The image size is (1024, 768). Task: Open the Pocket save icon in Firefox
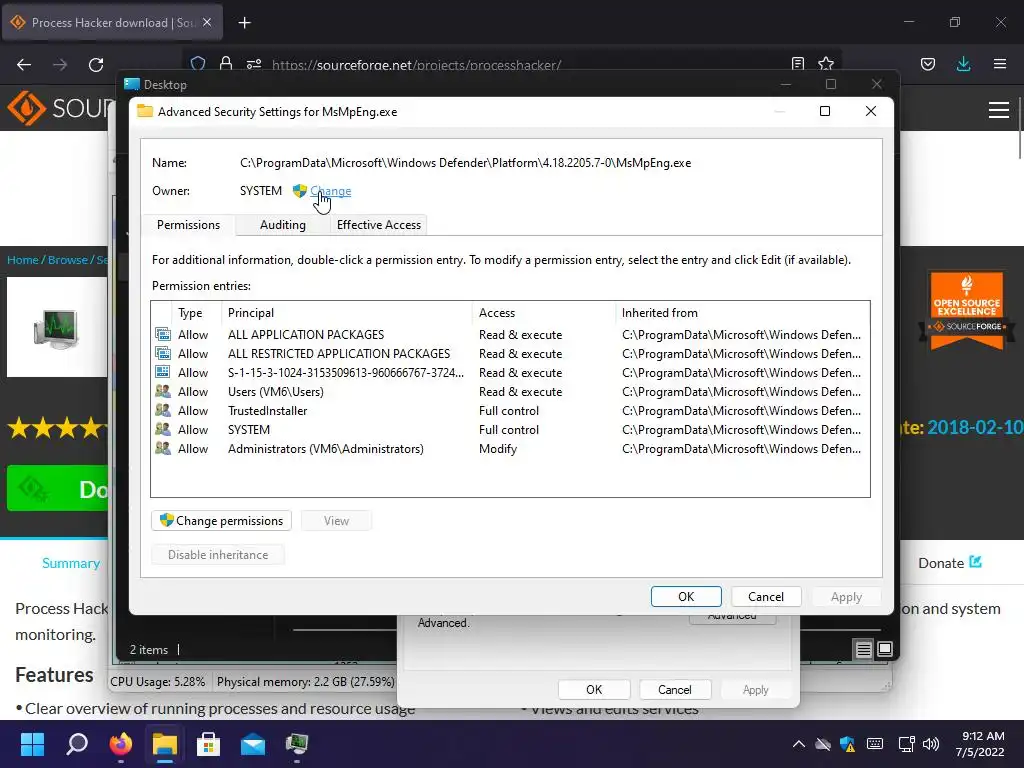[927, 64]
